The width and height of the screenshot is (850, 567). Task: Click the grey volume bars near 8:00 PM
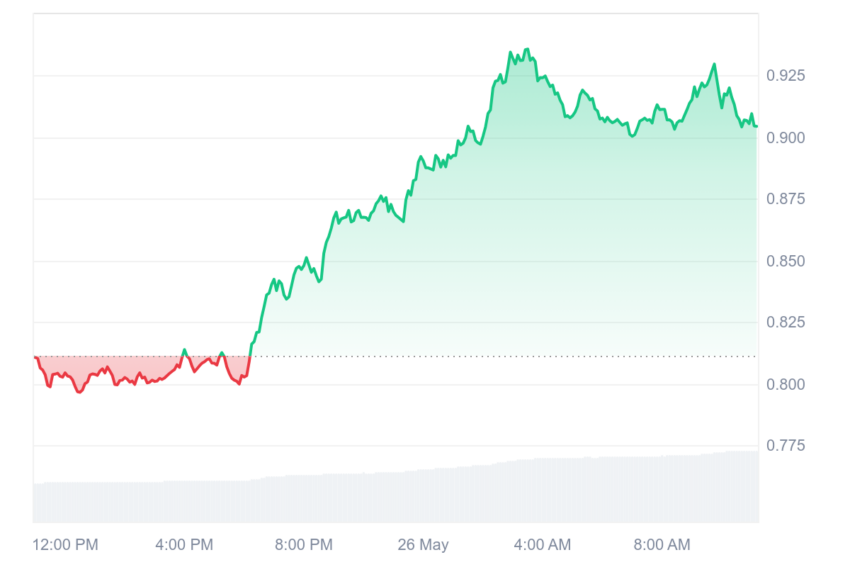click(304, 499)
